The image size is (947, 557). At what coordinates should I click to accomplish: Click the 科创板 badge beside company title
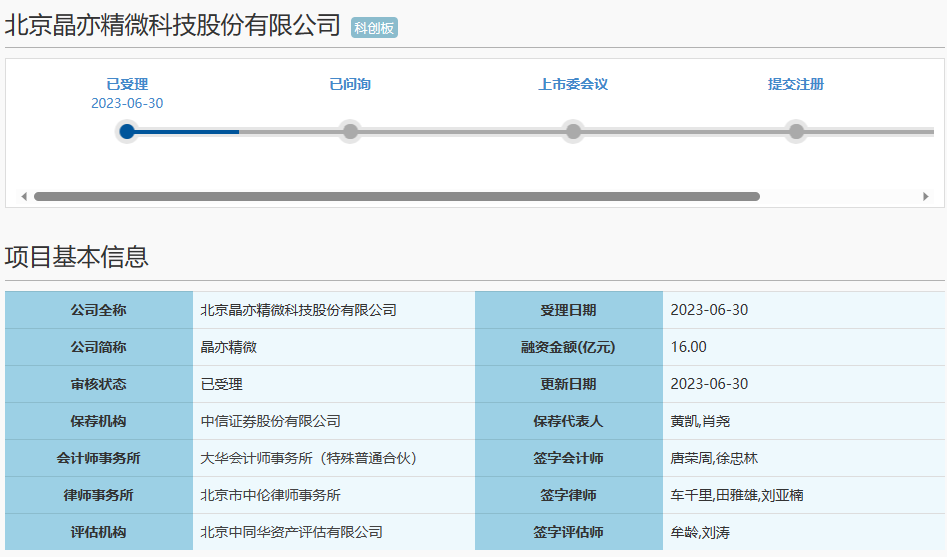tap(374, 28)
